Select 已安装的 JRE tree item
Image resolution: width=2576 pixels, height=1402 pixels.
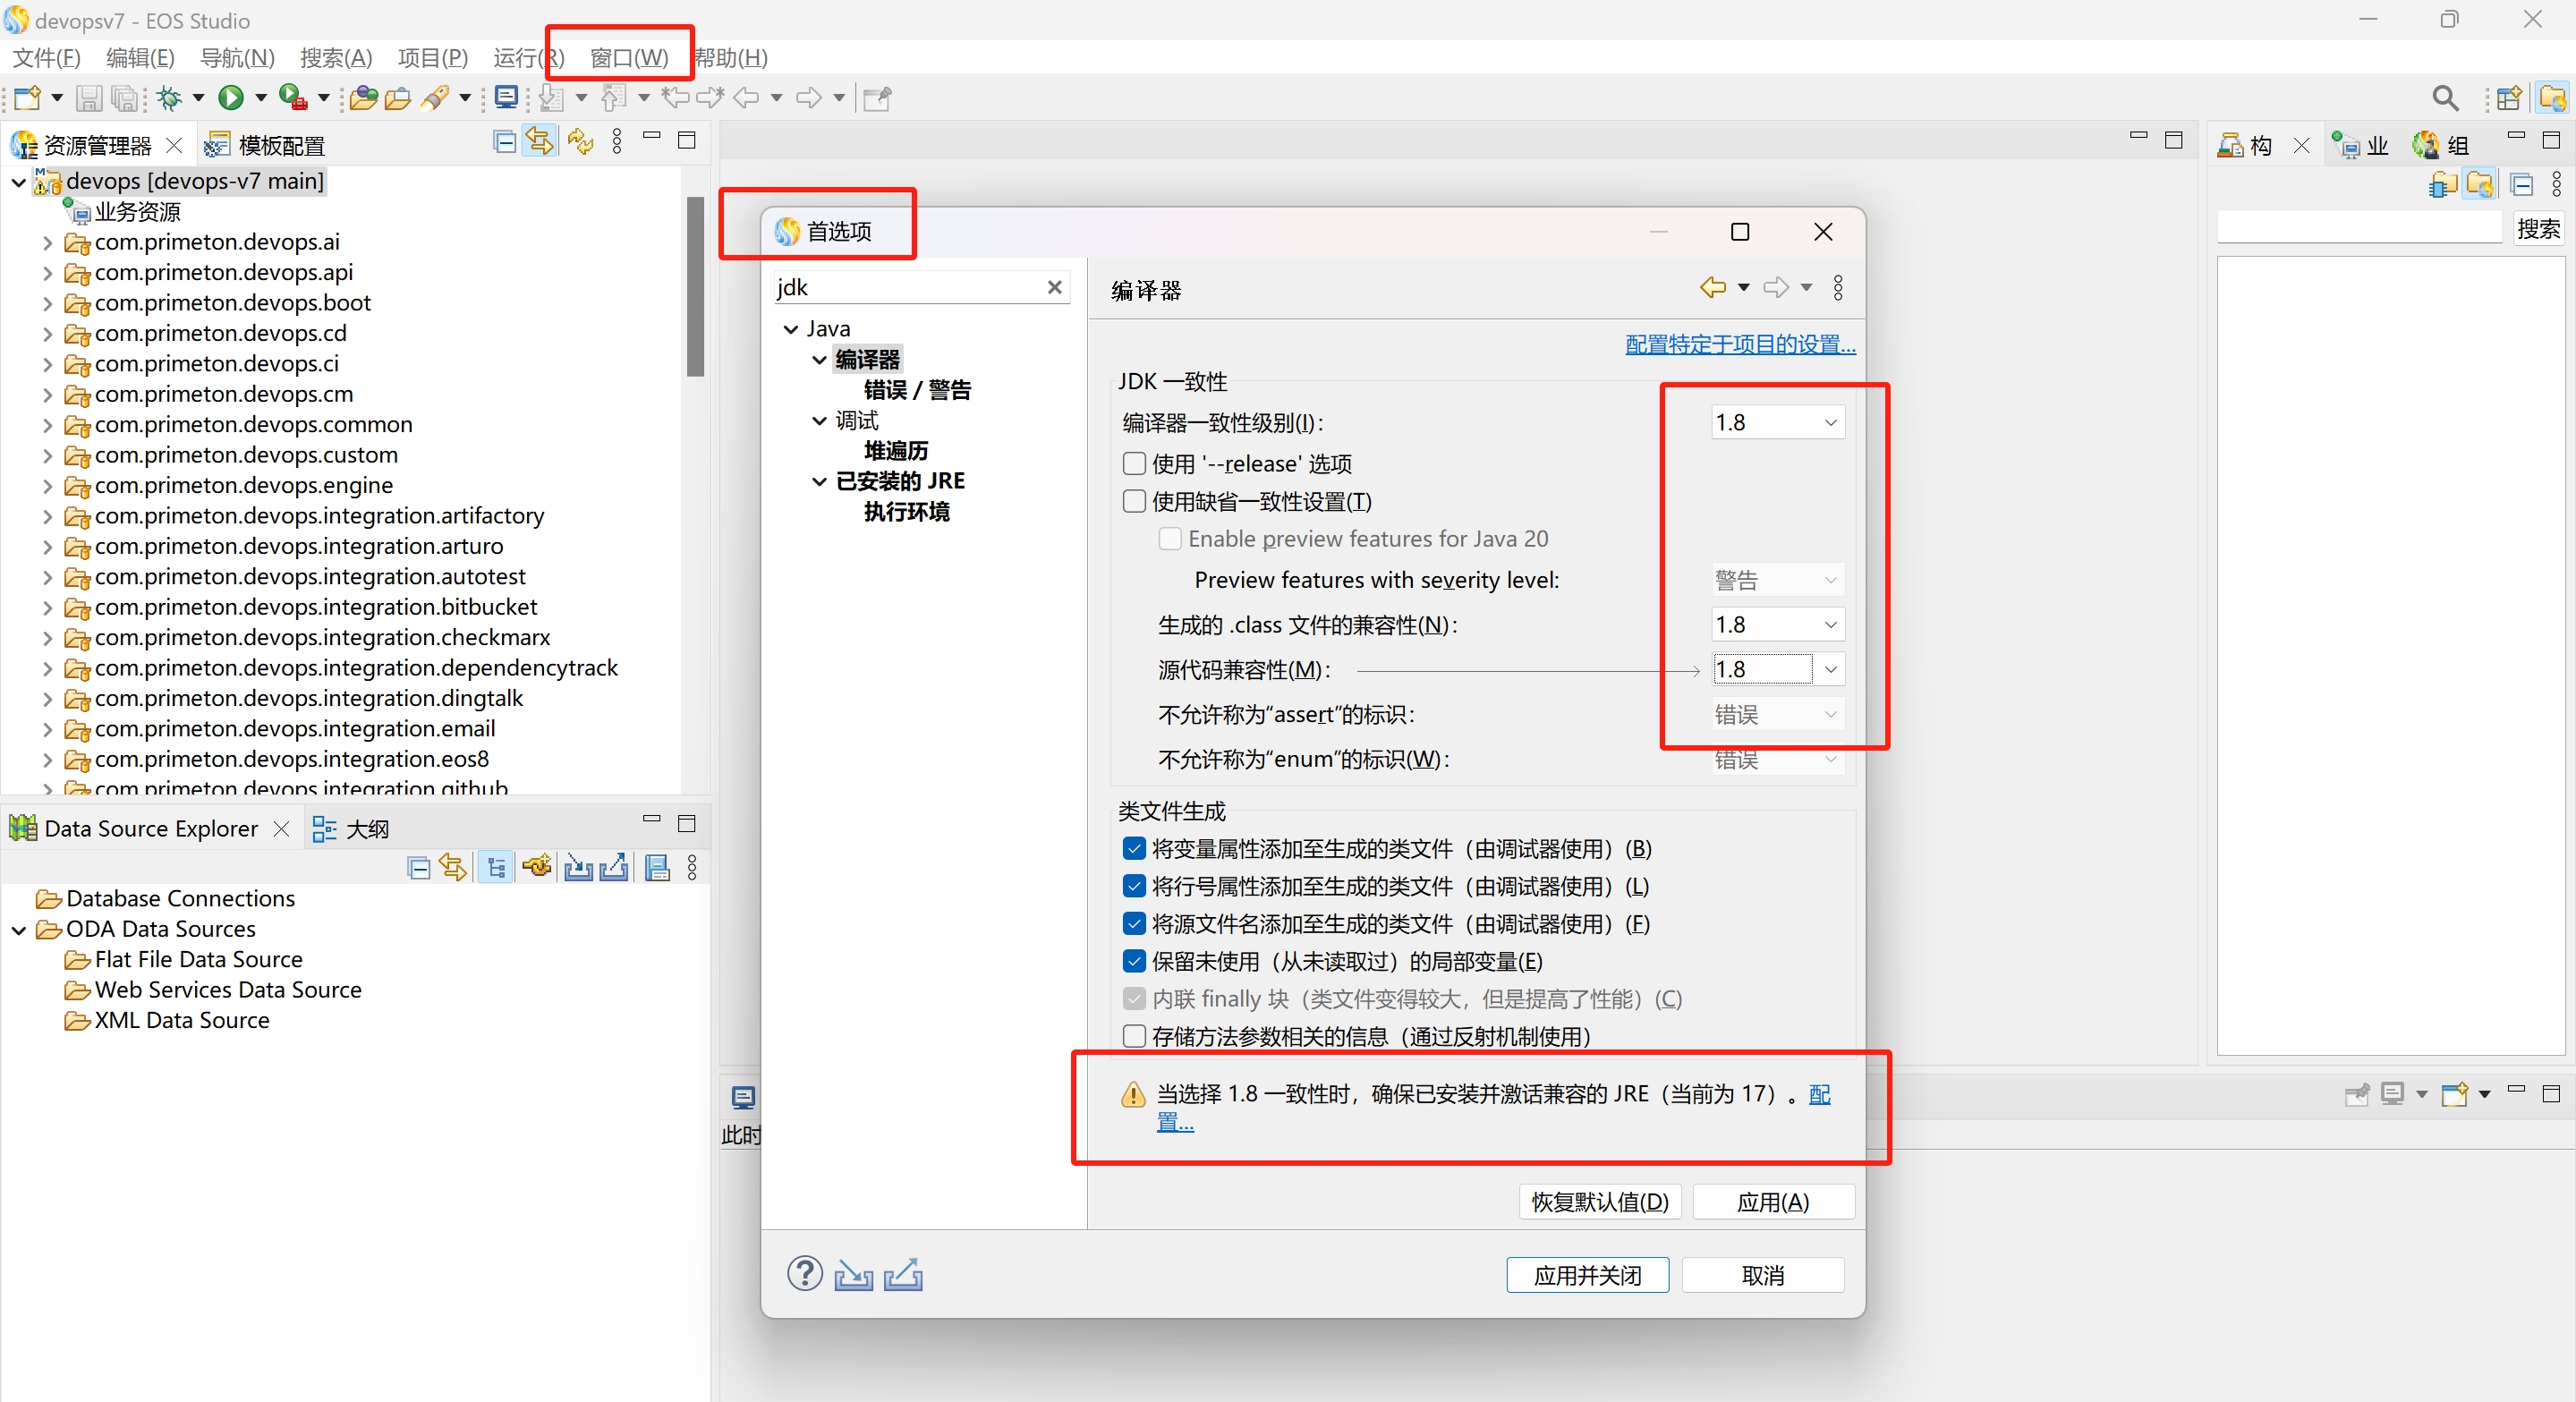(x=900, y=481)
